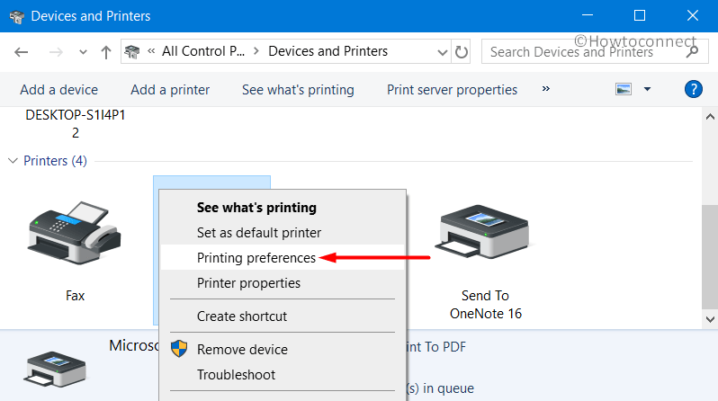Click the search magnifier icon
The height and width of the screenshot is (401, 718).
tap(692, 51)
